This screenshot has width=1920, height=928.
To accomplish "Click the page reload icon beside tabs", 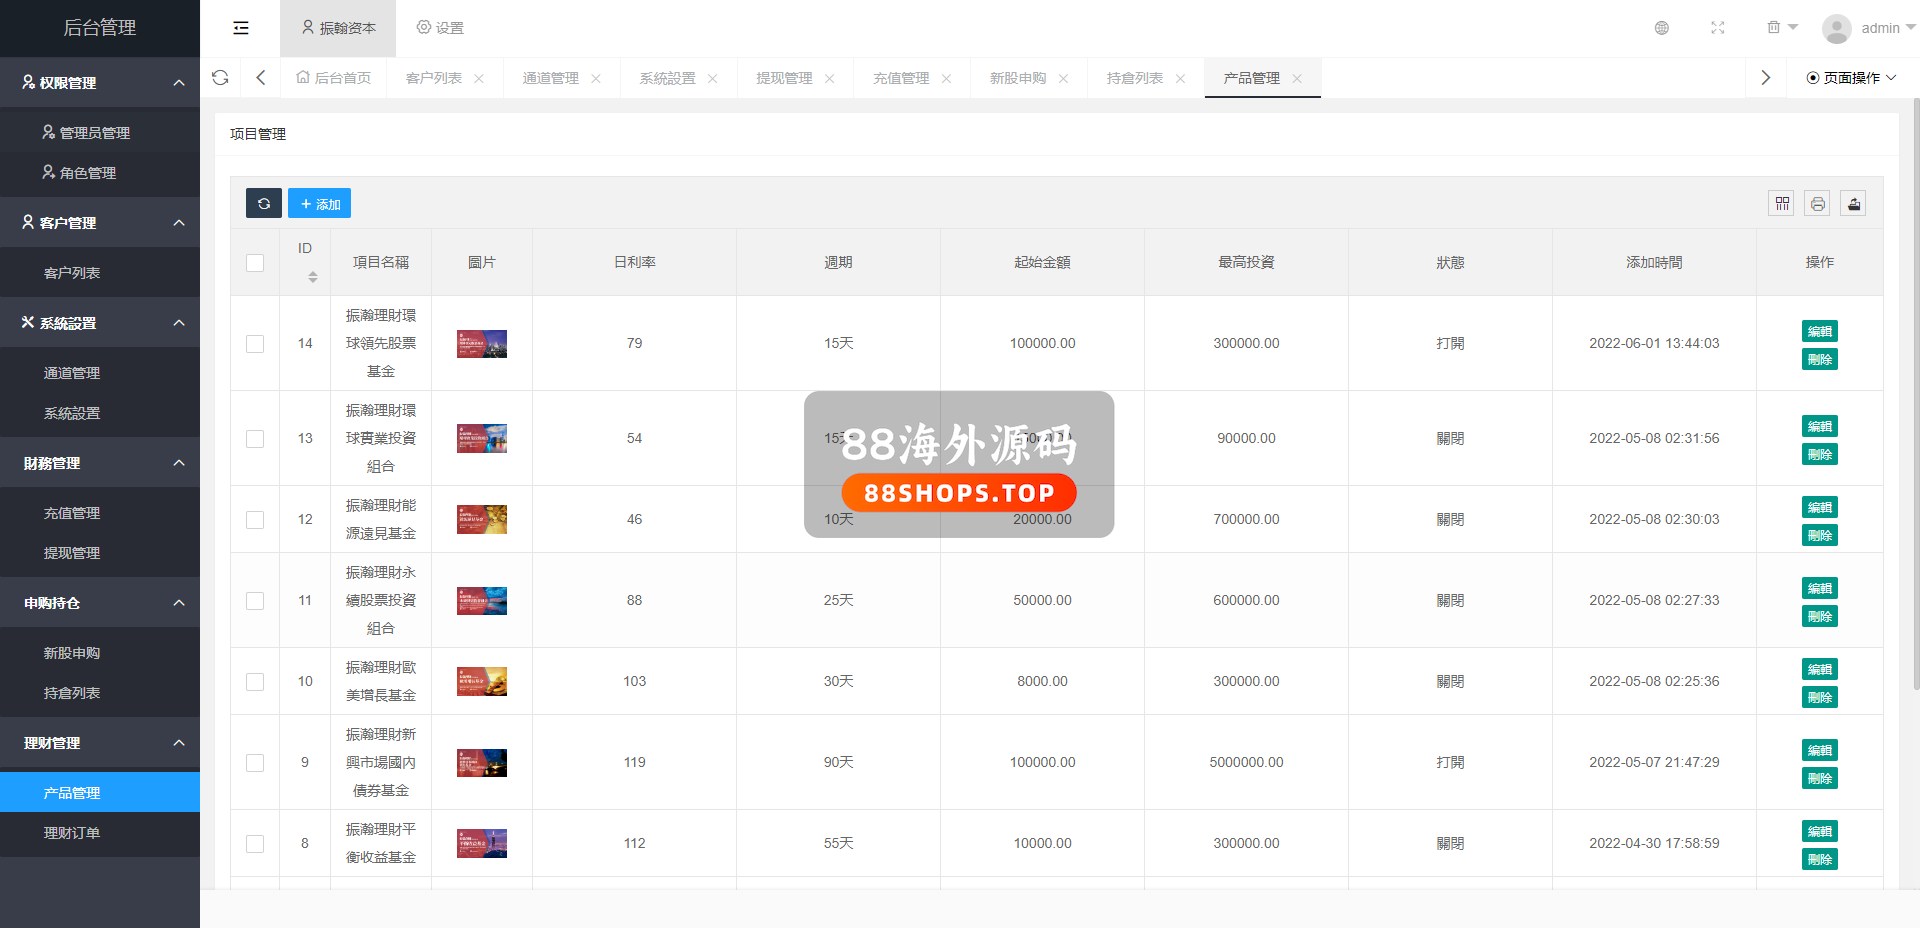I will tap(220, 78).
